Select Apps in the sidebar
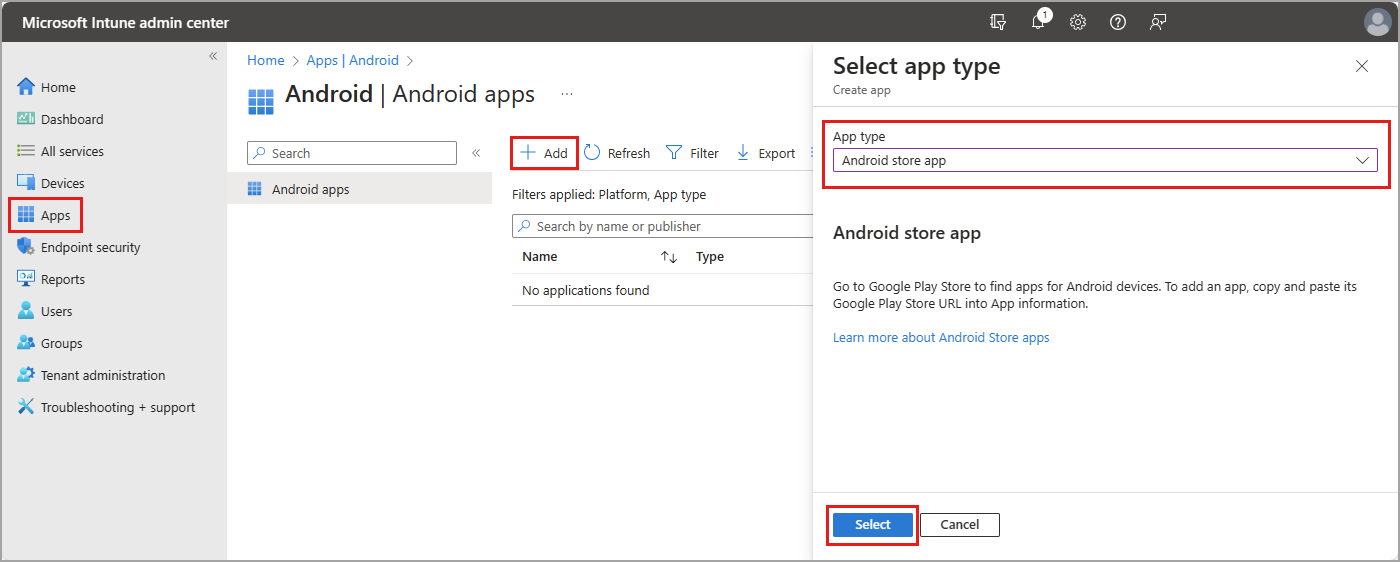The width and height of the screenshot is (1400, 562). coord(45,215)
